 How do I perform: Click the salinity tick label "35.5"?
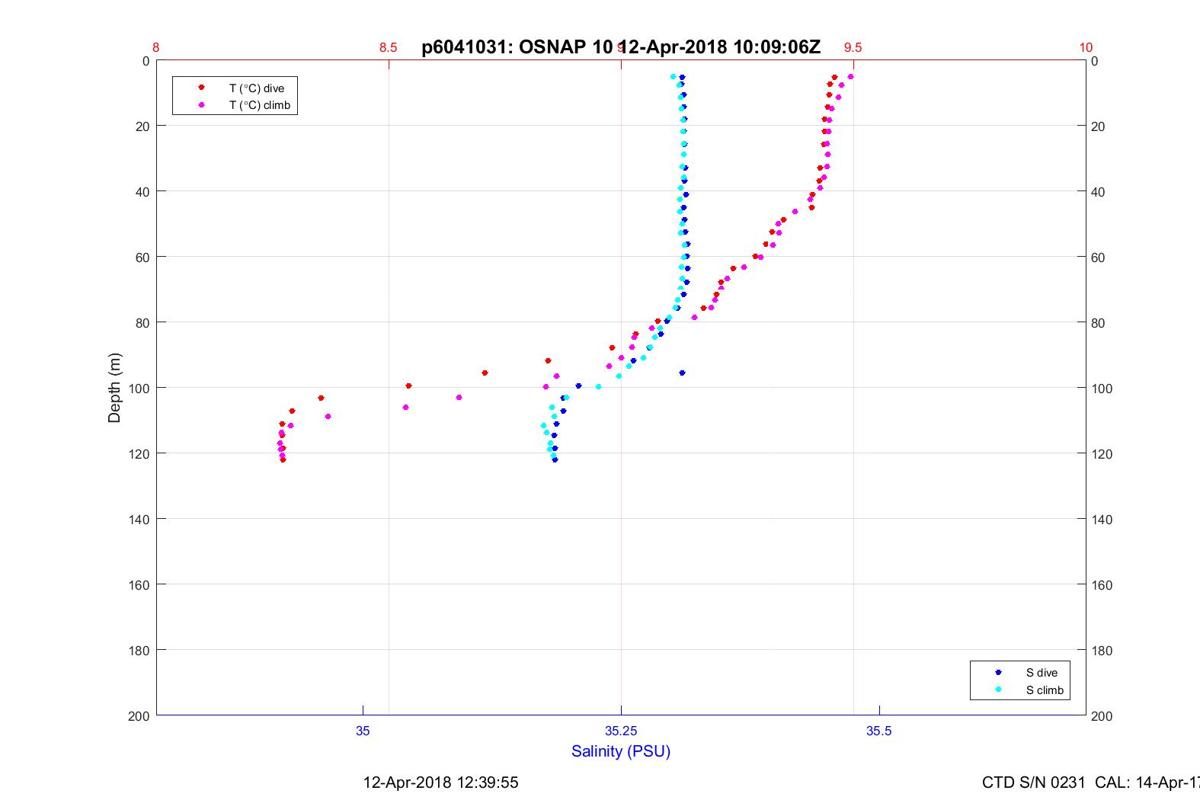click(879, 731)
